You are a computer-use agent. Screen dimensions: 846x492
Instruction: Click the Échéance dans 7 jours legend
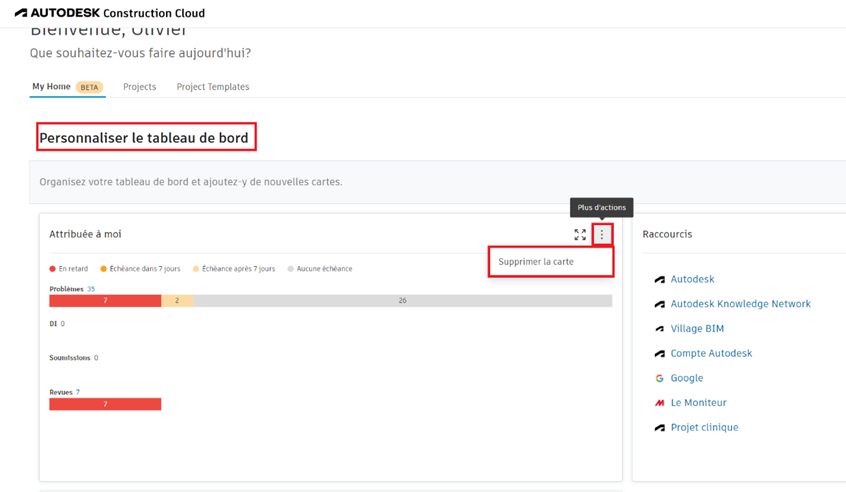click(x=140, y=269)
